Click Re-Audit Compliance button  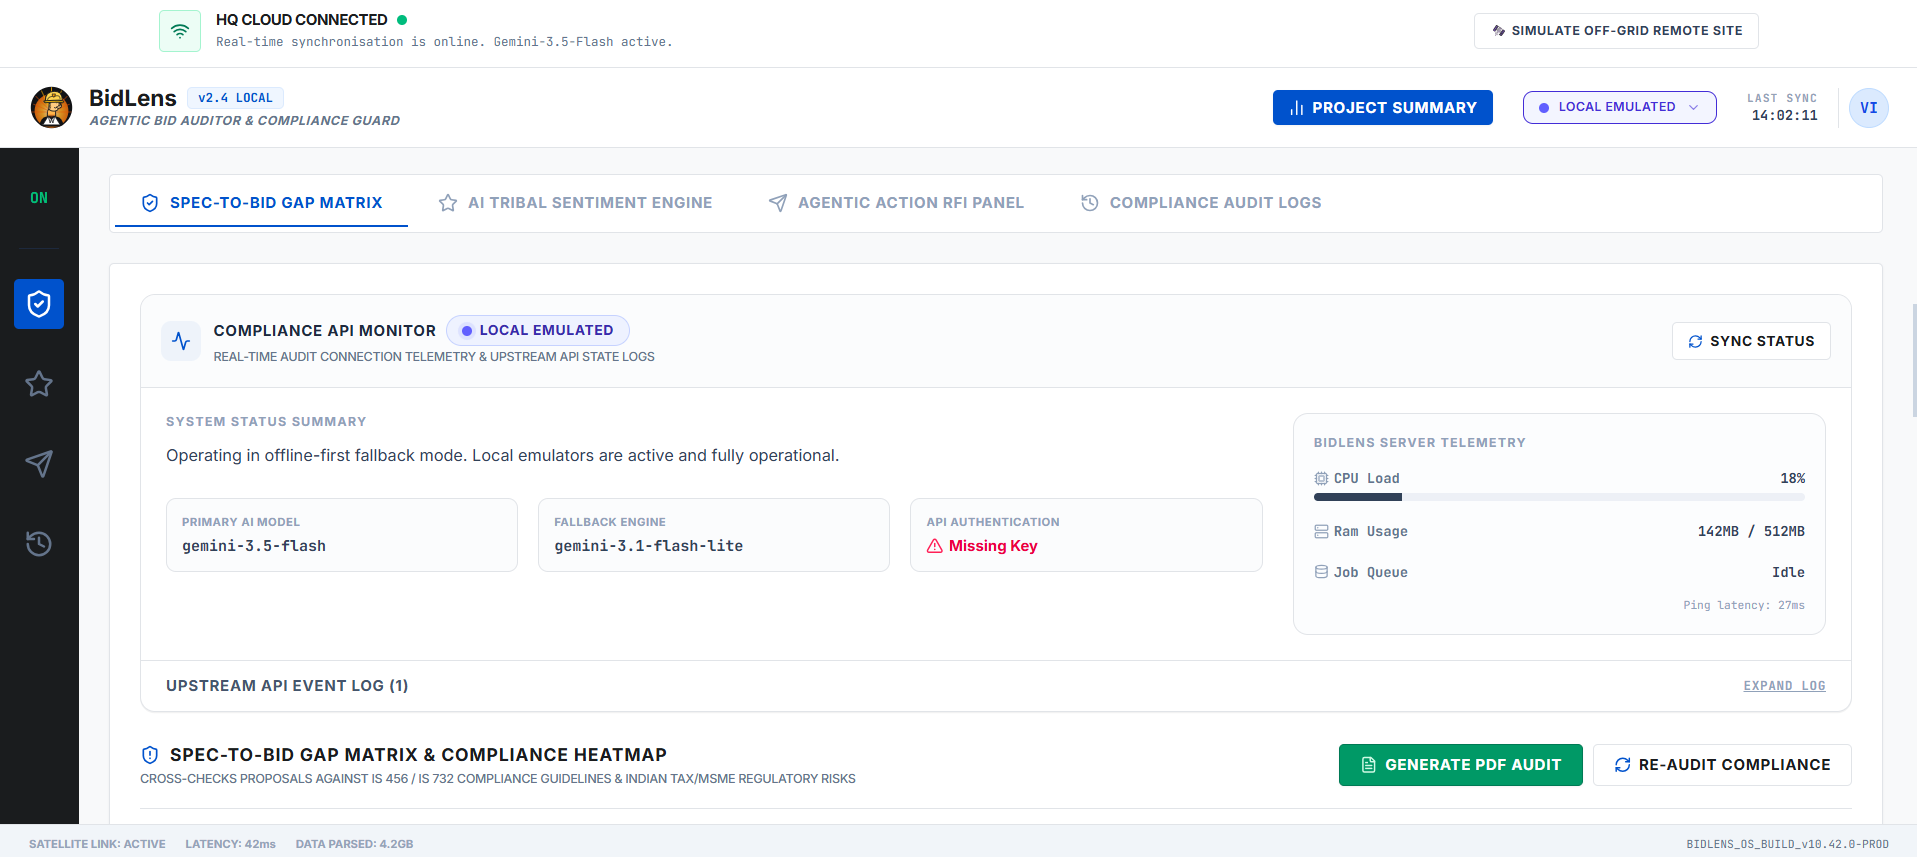coord(1722,765)
